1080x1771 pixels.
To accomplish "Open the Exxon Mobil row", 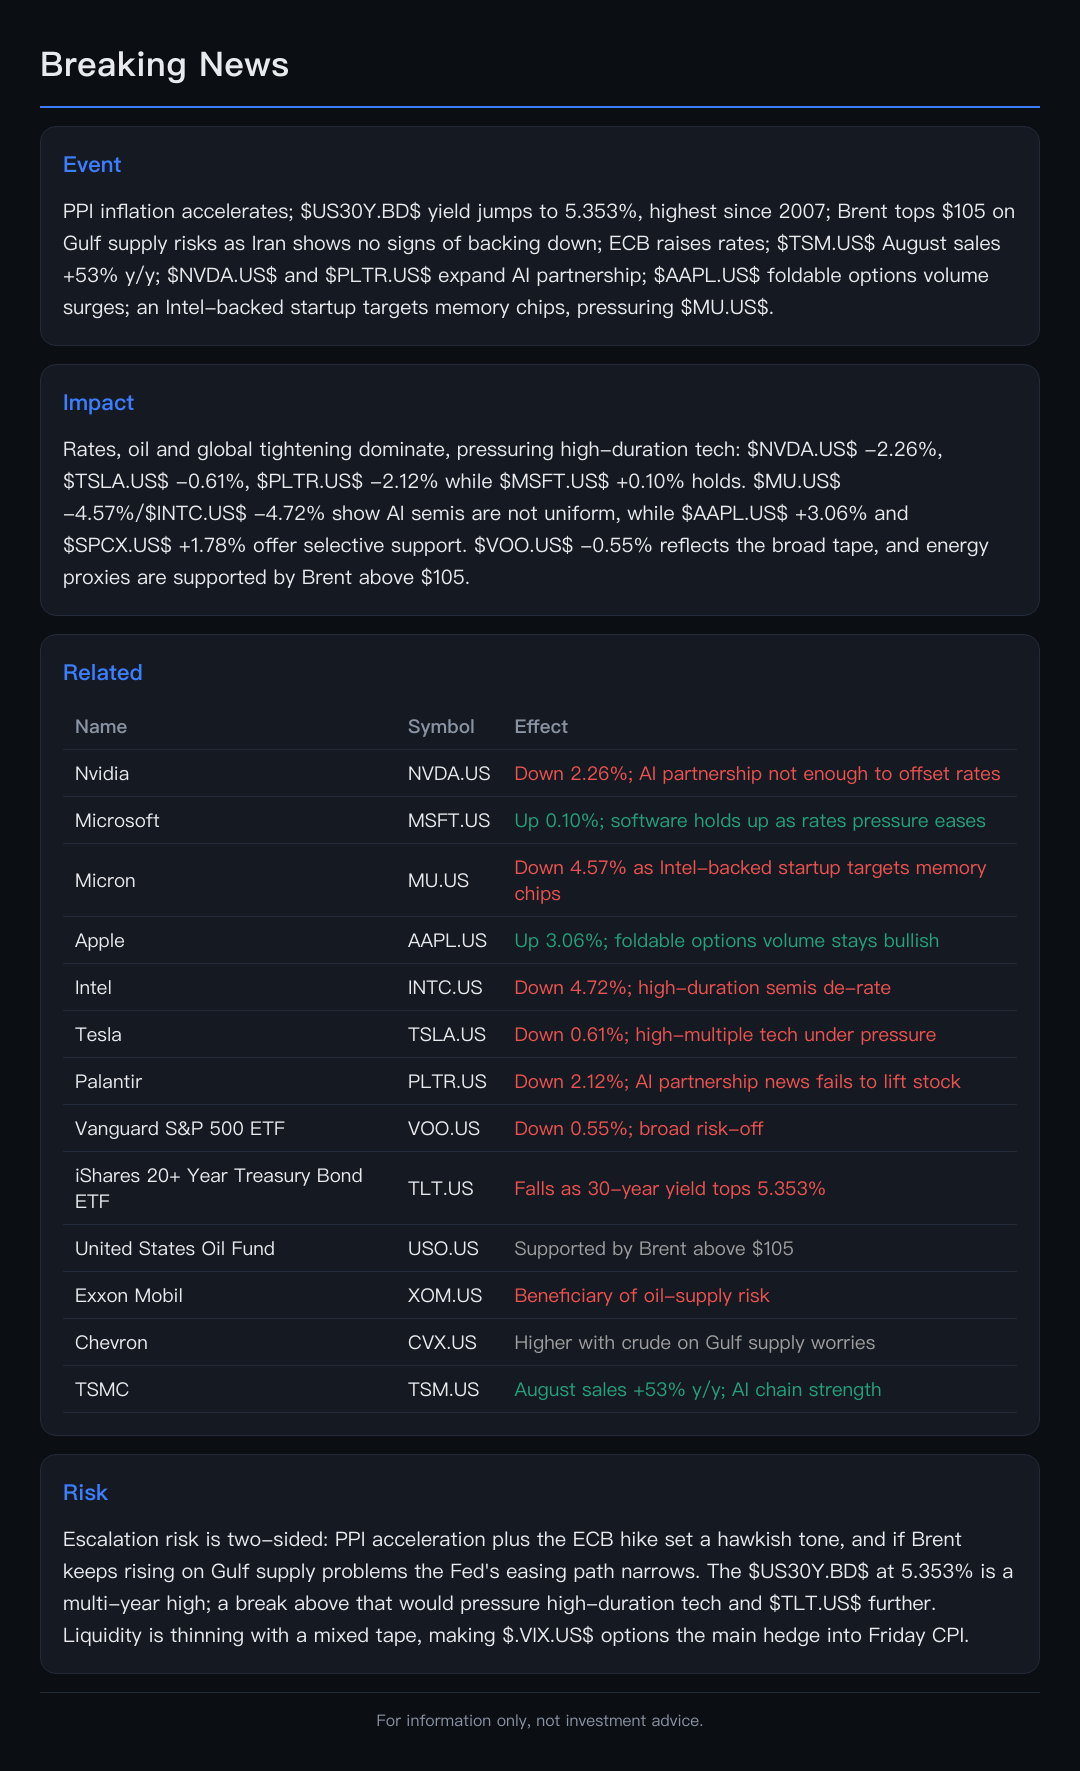I will [540, 1295].
